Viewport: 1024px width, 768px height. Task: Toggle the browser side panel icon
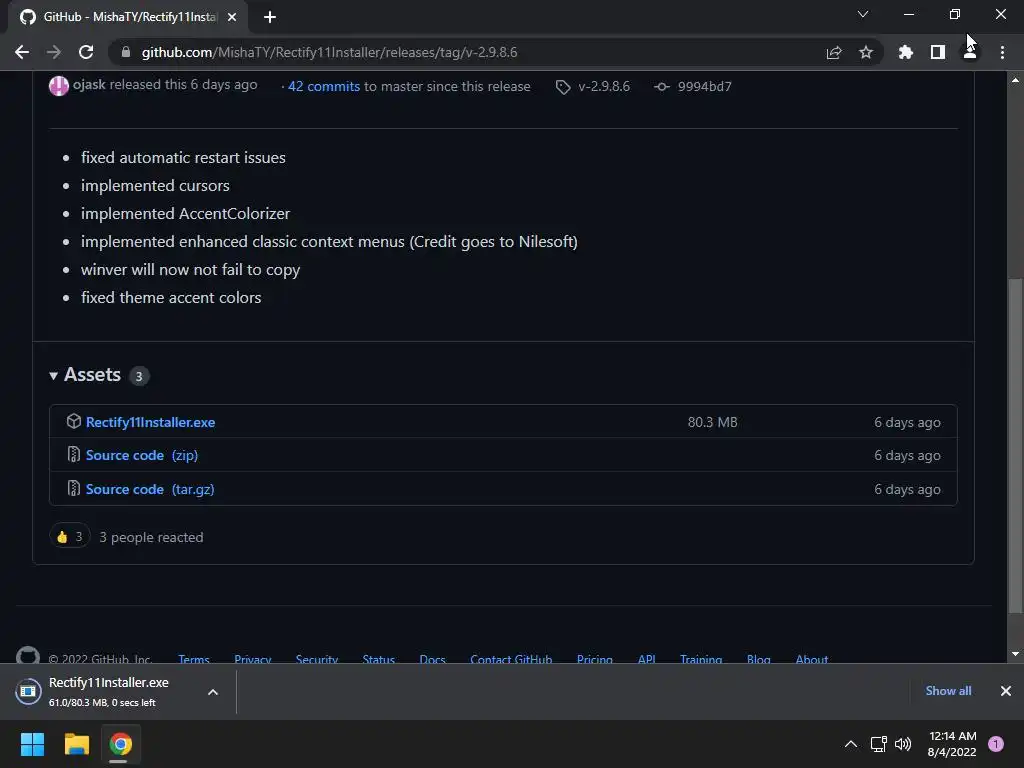[938, 52]
